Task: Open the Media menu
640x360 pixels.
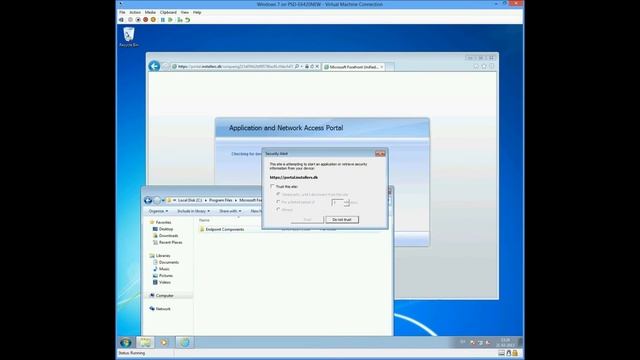Action: click(x=150, y=13)
